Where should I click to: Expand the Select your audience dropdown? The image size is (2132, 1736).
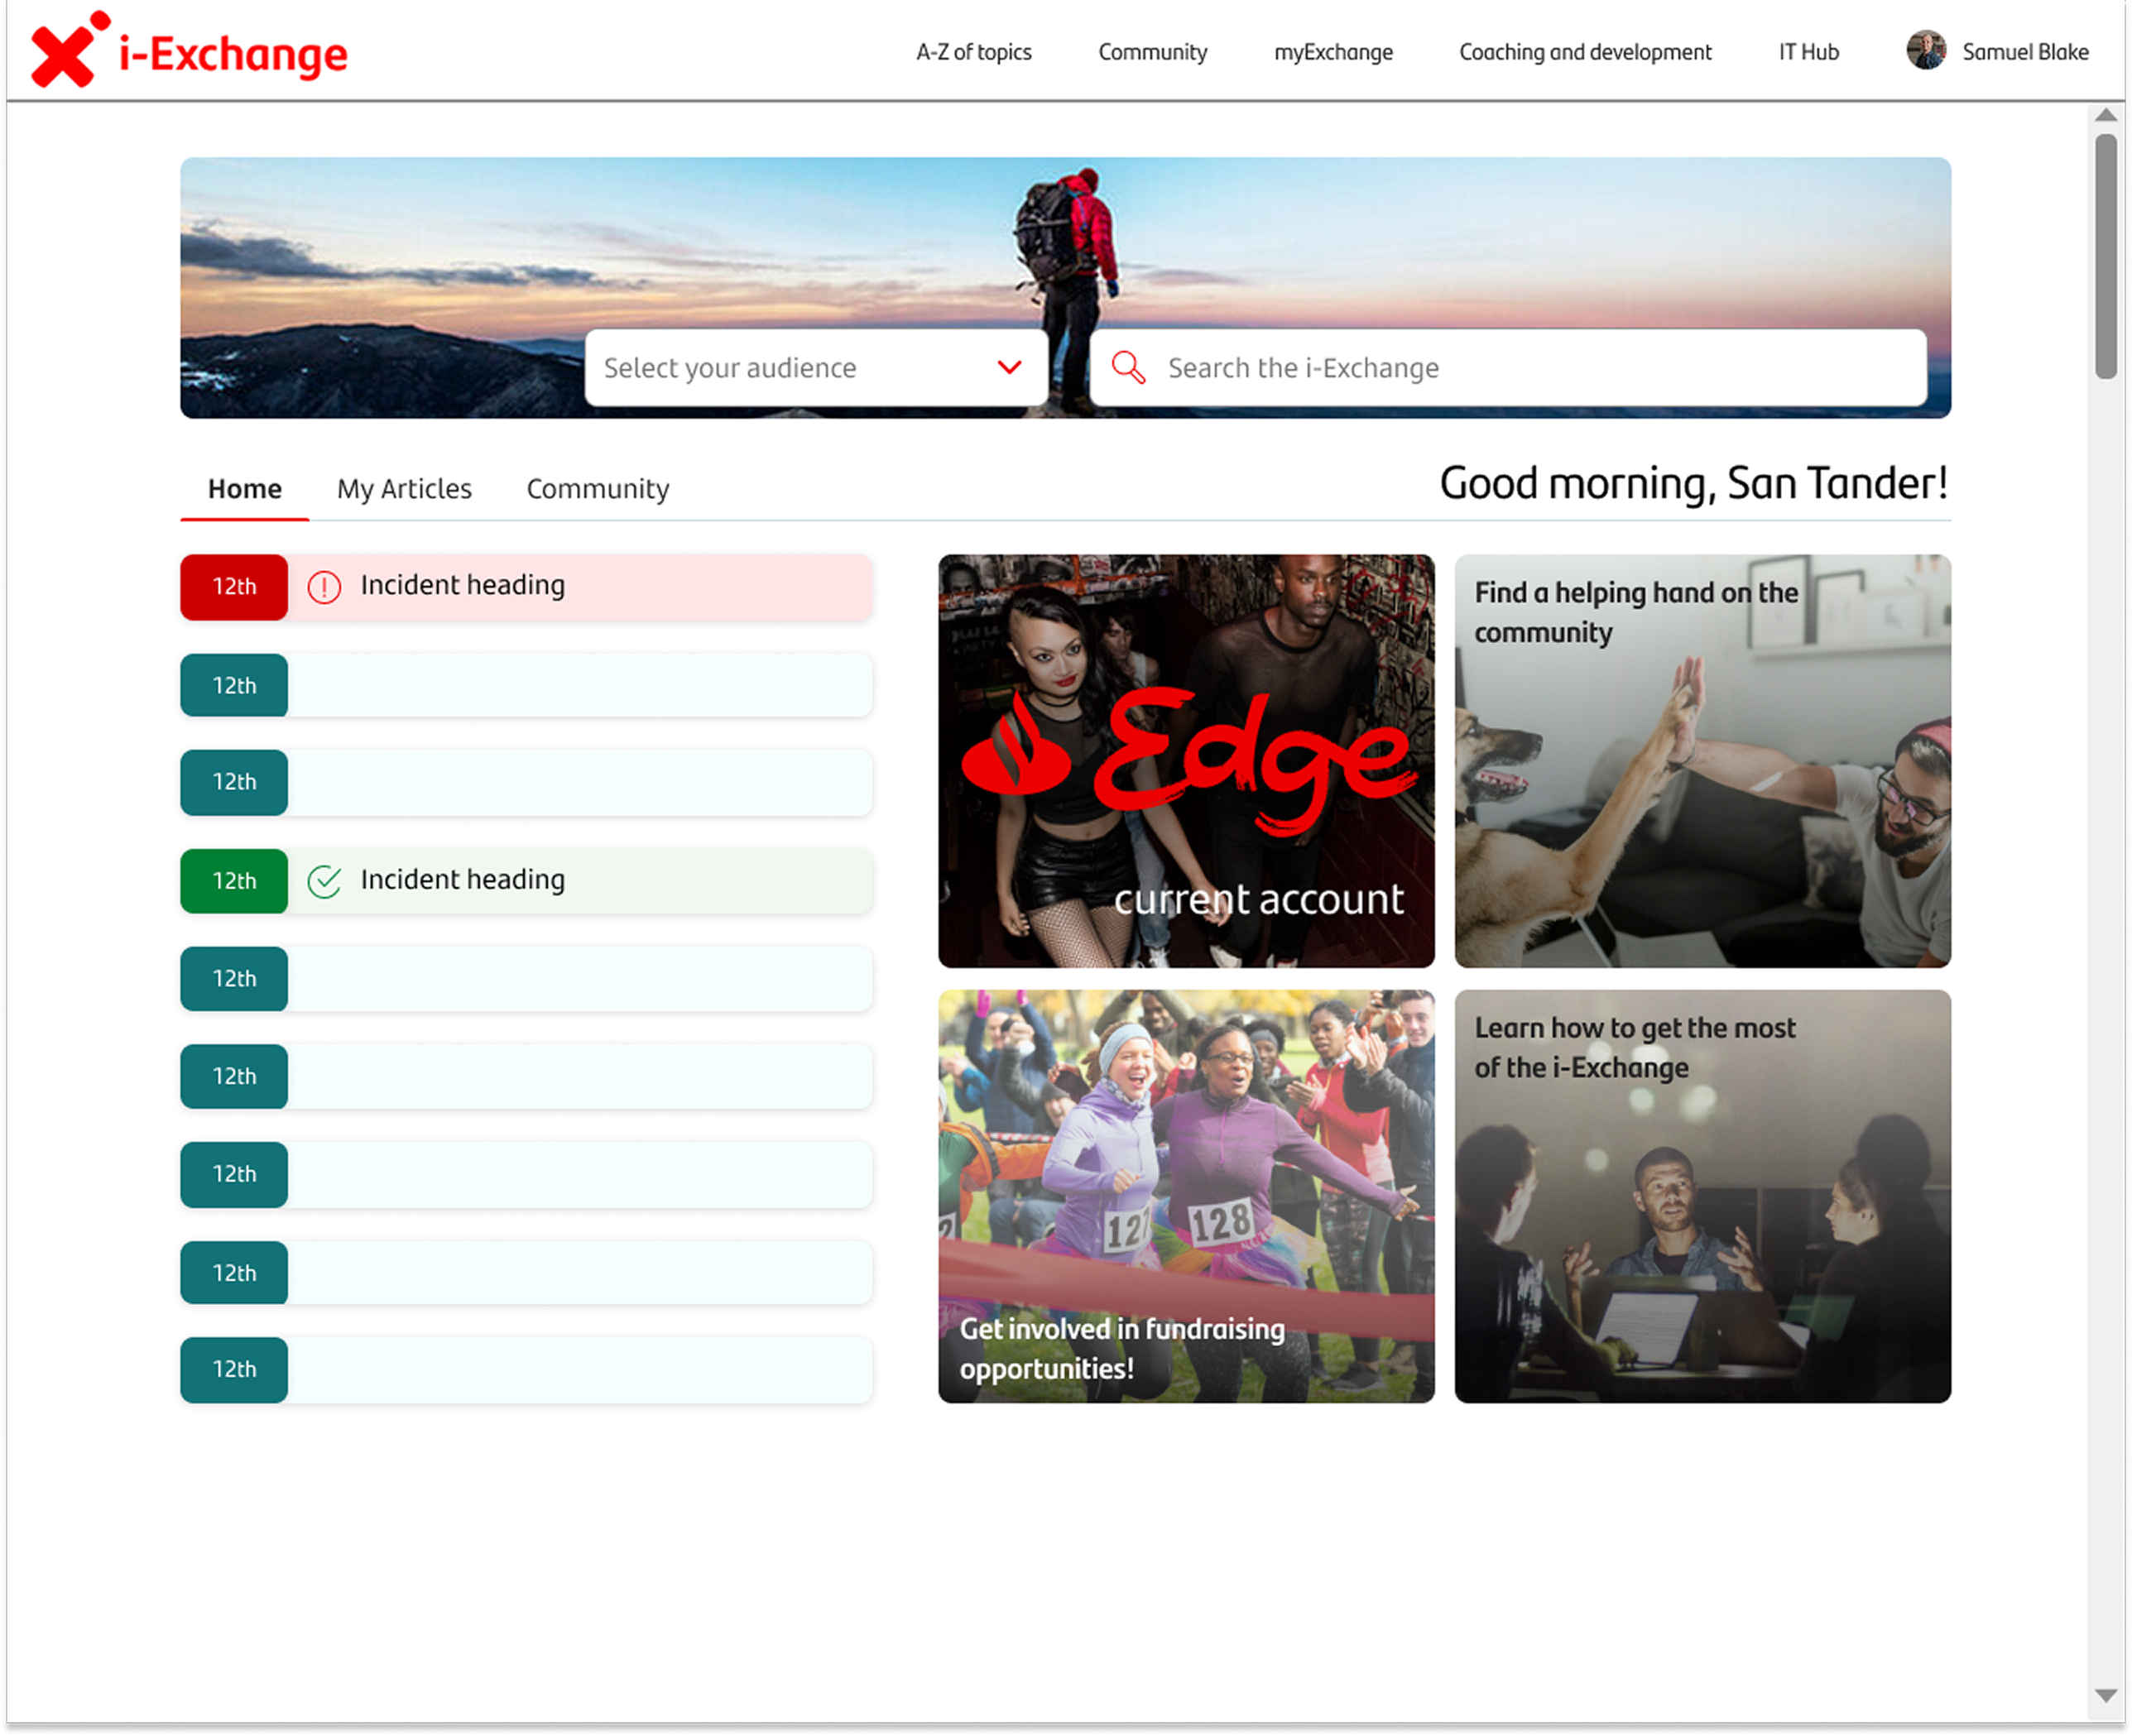(x=816, y=368)
